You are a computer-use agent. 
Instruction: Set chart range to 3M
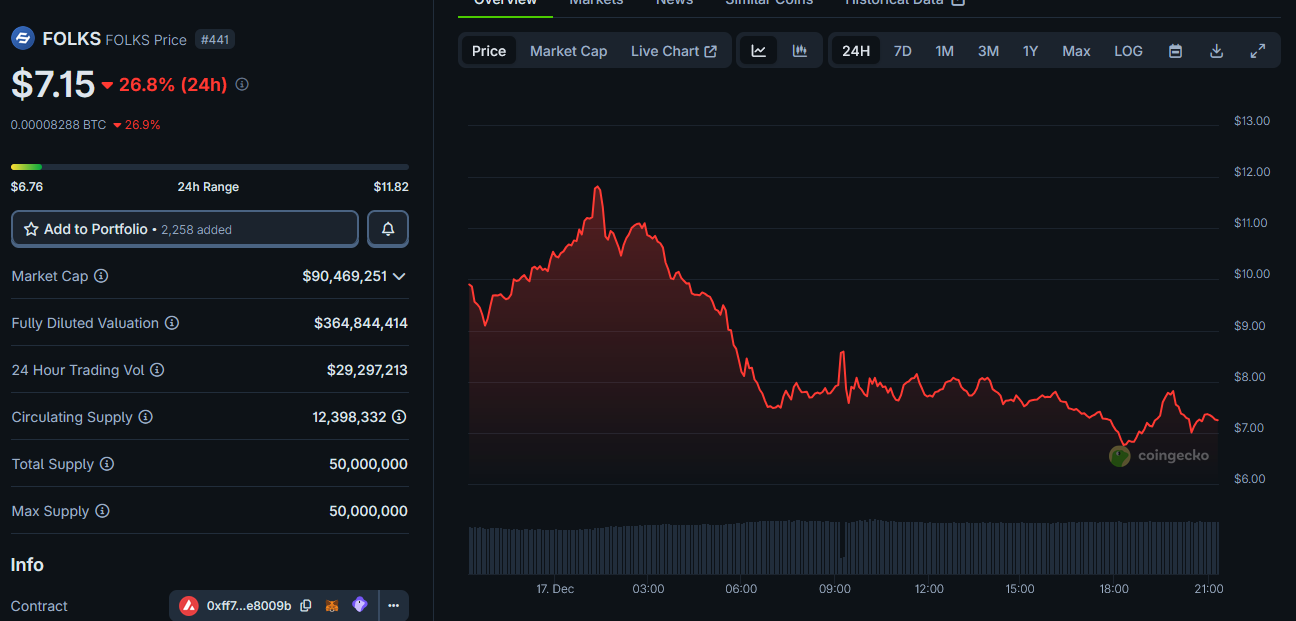point(988,51)
